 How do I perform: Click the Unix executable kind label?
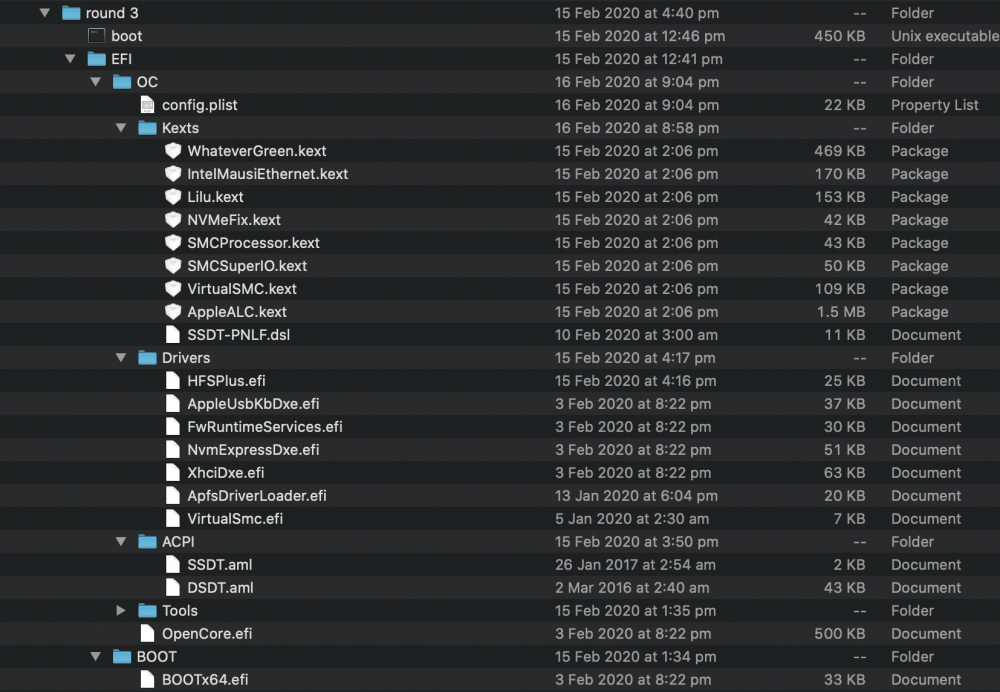click(x=945, y=36)
